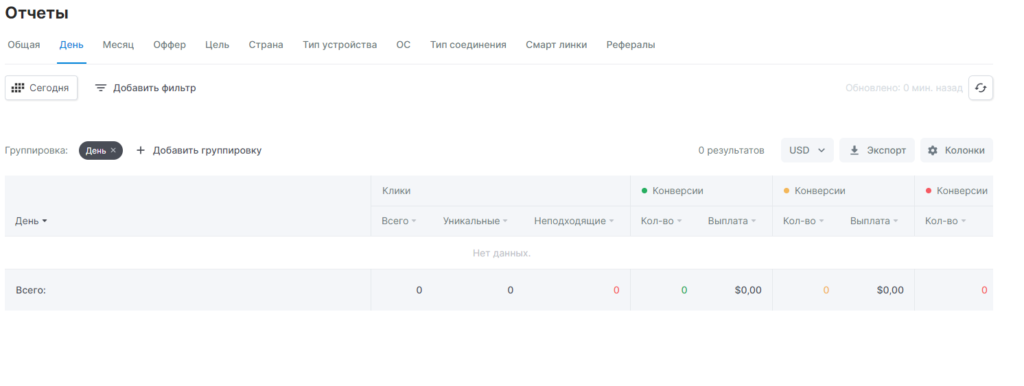Open the USD currency dropdown
Screen dimensions: 1024x386
click(x=807, y=150)
